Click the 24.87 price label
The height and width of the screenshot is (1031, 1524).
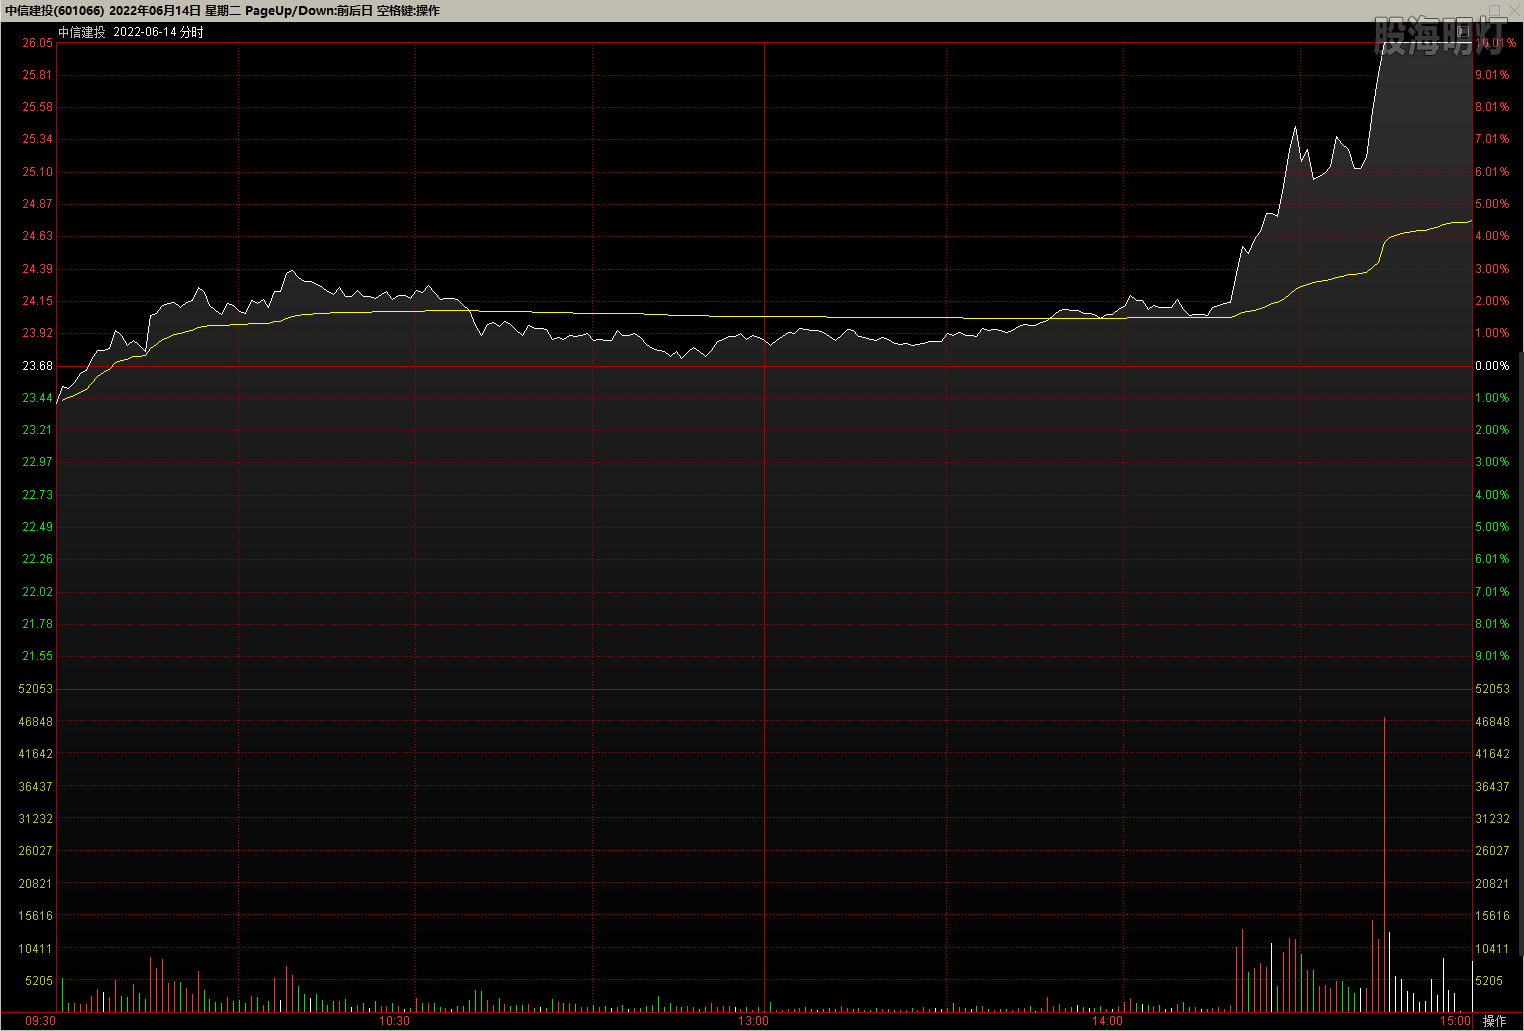pos(37,204)
